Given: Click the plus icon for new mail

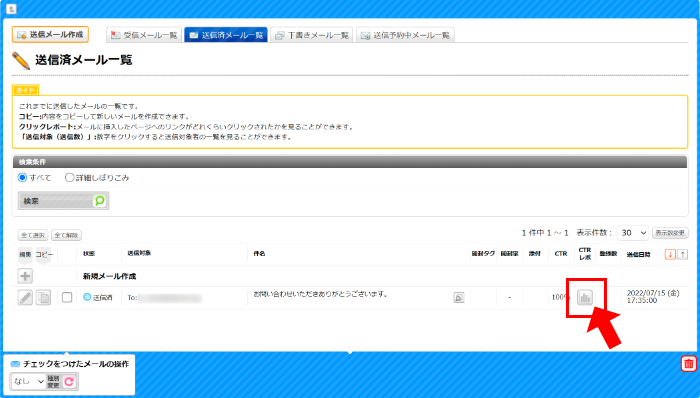Looking at the screenshot, I should 25,276.
